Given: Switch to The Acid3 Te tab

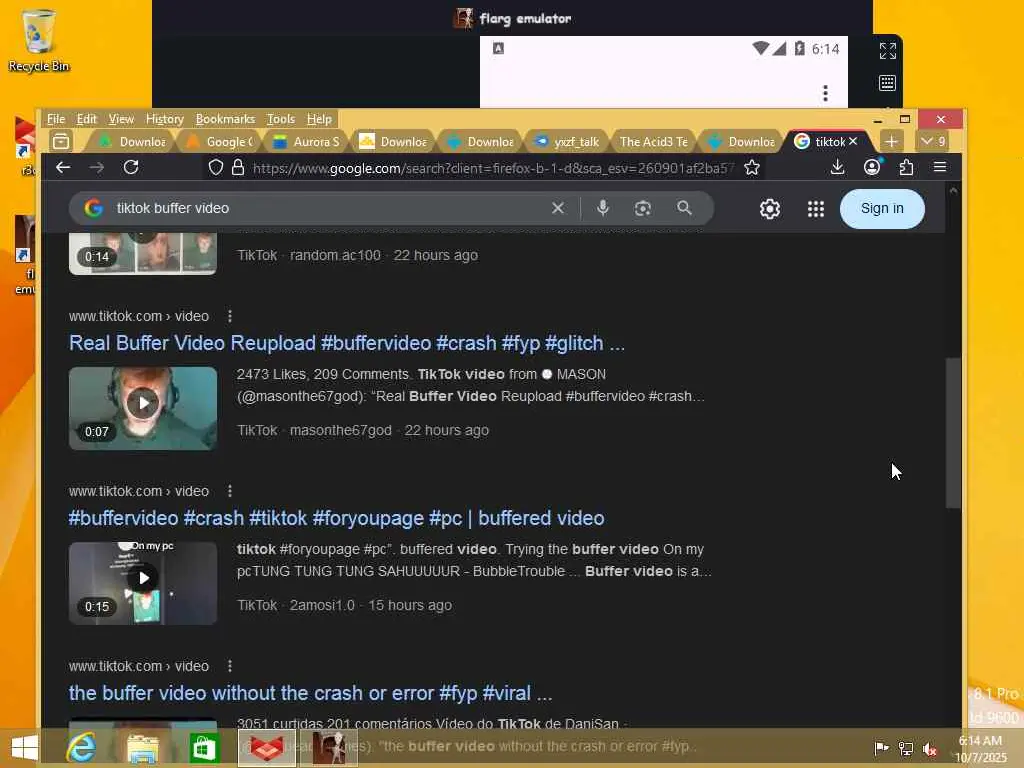Looking at the screenshot, I should click(x=653, y=141).
